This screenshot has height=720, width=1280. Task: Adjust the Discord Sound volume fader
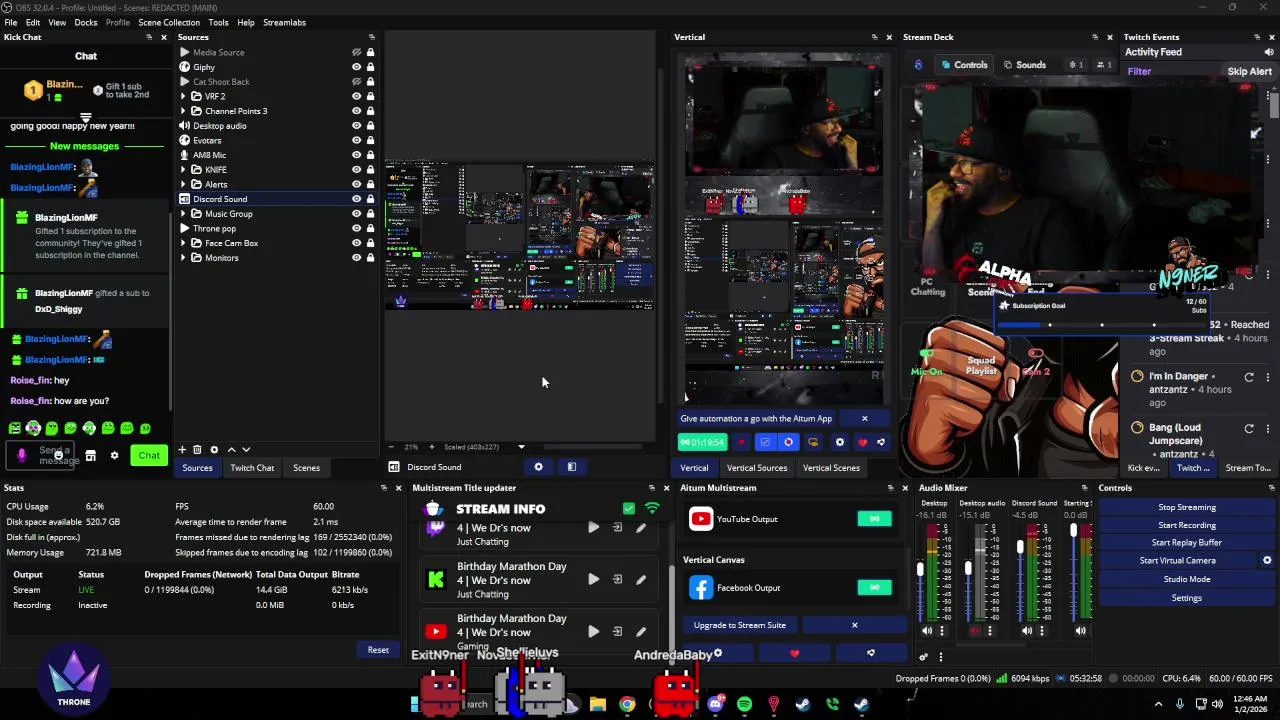pos(1020,548)
